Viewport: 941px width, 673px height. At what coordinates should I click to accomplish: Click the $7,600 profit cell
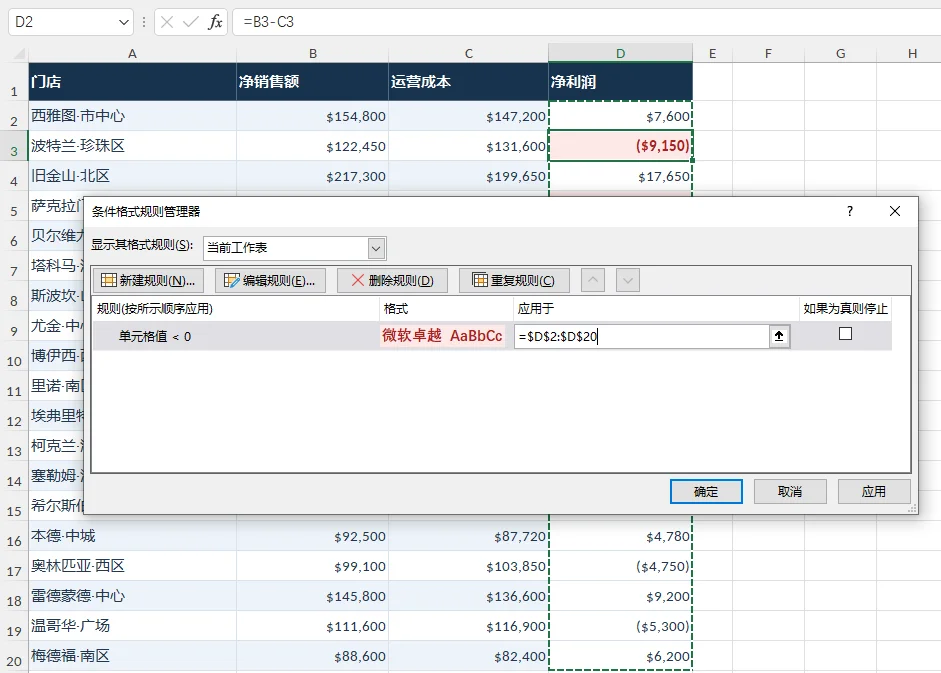pos(621,116)
